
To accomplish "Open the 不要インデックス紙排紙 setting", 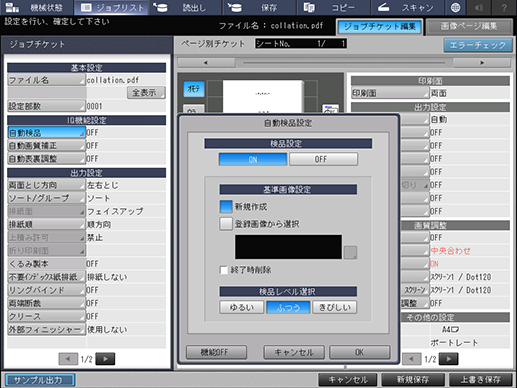I will [46, 277].
